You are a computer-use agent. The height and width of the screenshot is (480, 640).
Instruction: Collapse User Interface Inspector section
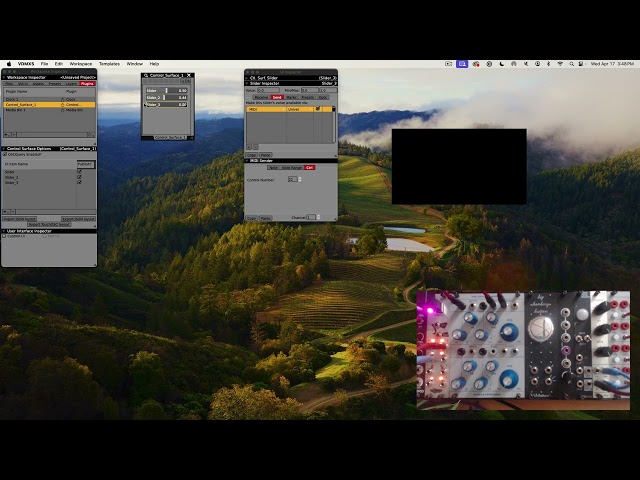pos(4,231)
